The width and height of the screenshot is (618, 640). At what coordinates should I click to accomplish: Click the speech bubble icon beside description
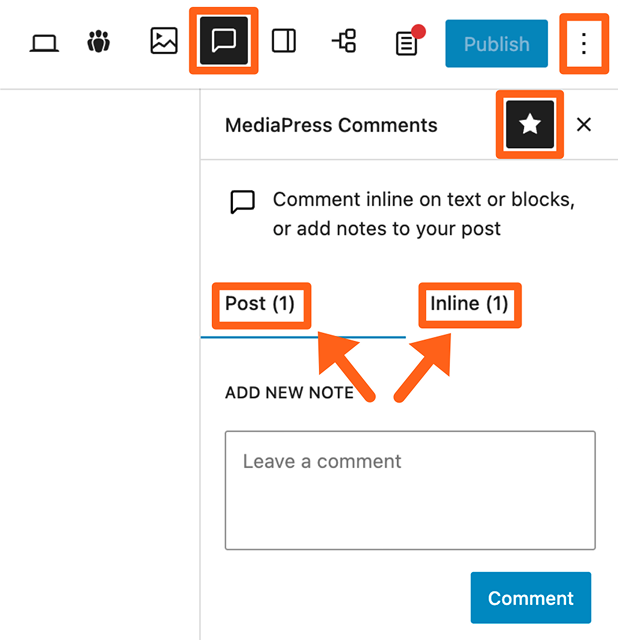point(242,202)
